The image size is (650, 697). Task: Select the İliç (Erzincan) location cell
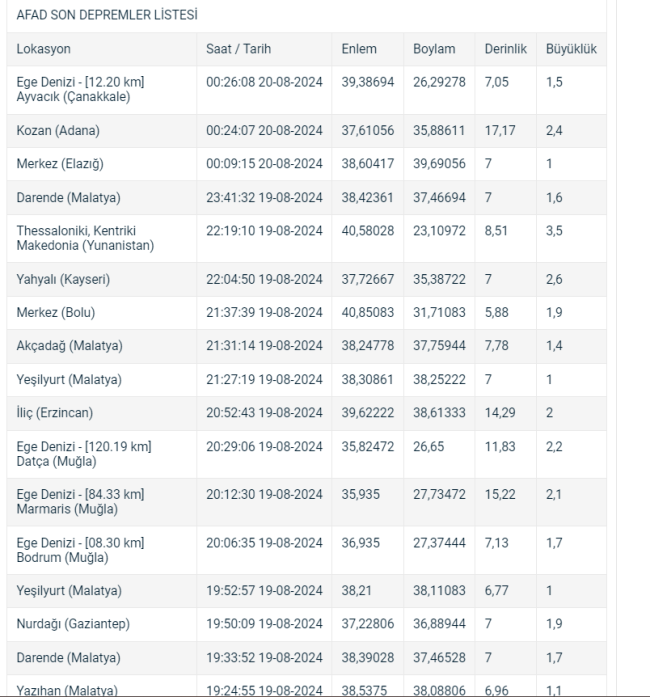click(102, 413)
